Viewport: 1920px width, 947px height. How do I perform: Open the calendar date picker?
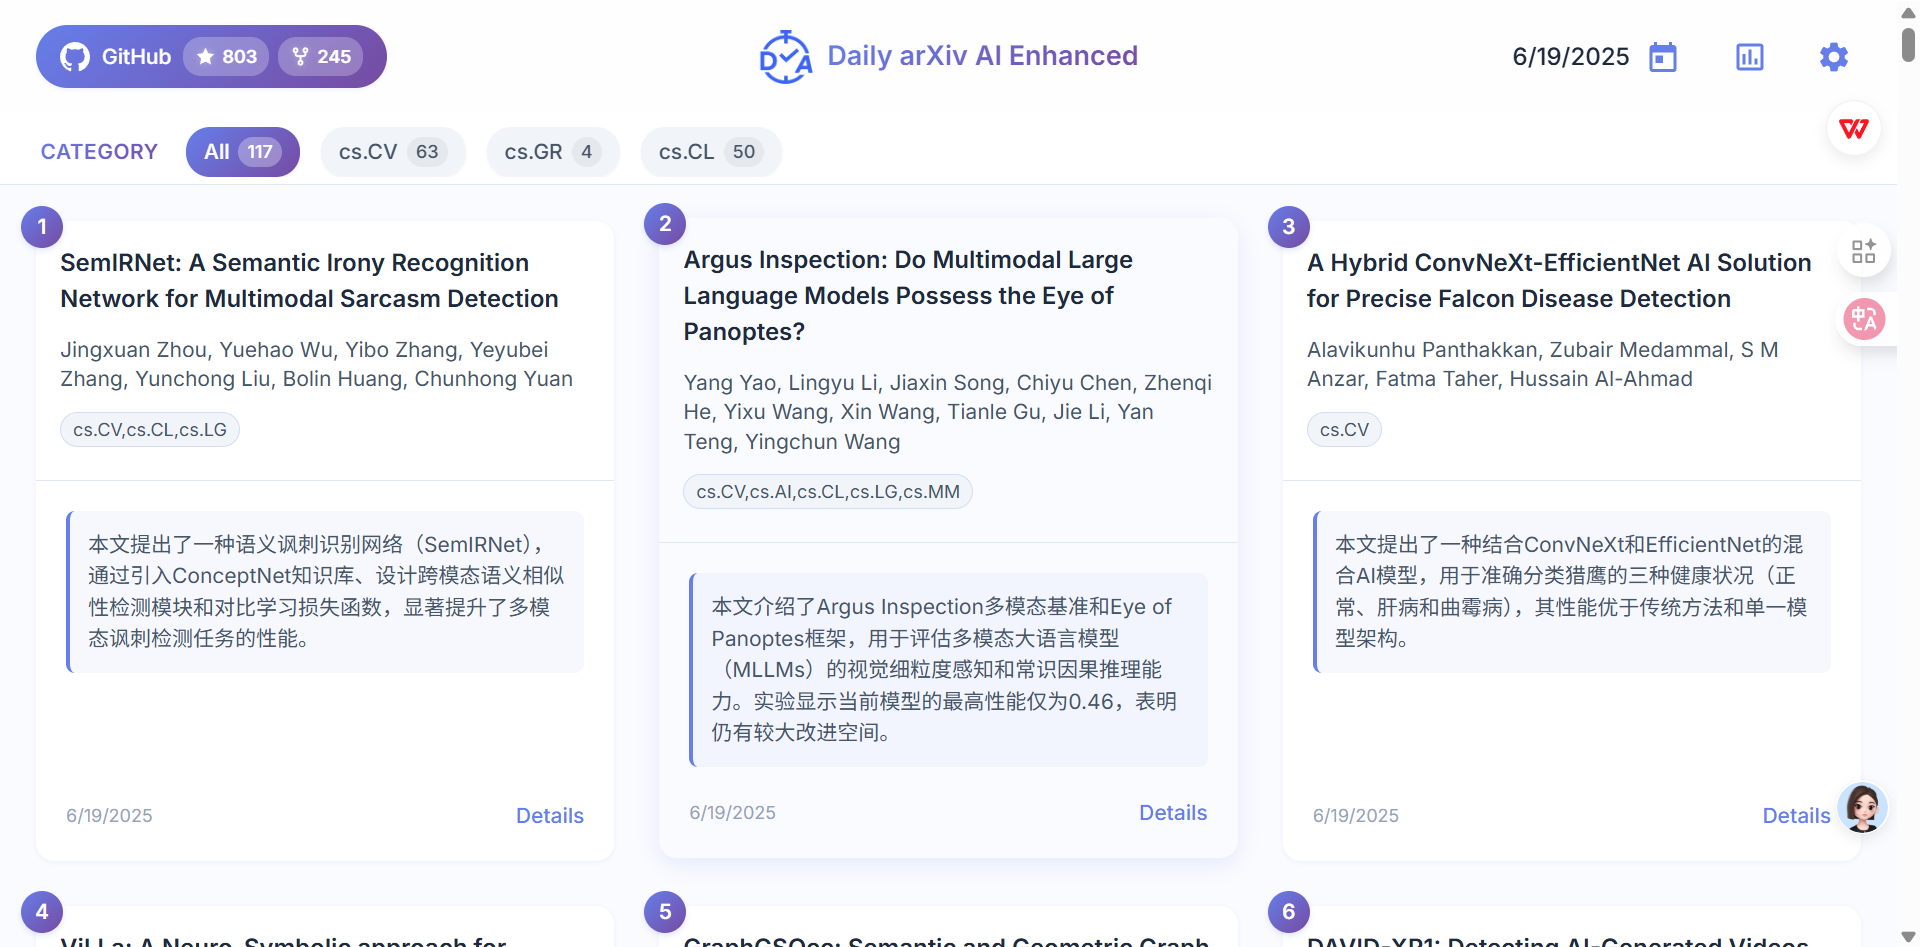(1662, 57)
